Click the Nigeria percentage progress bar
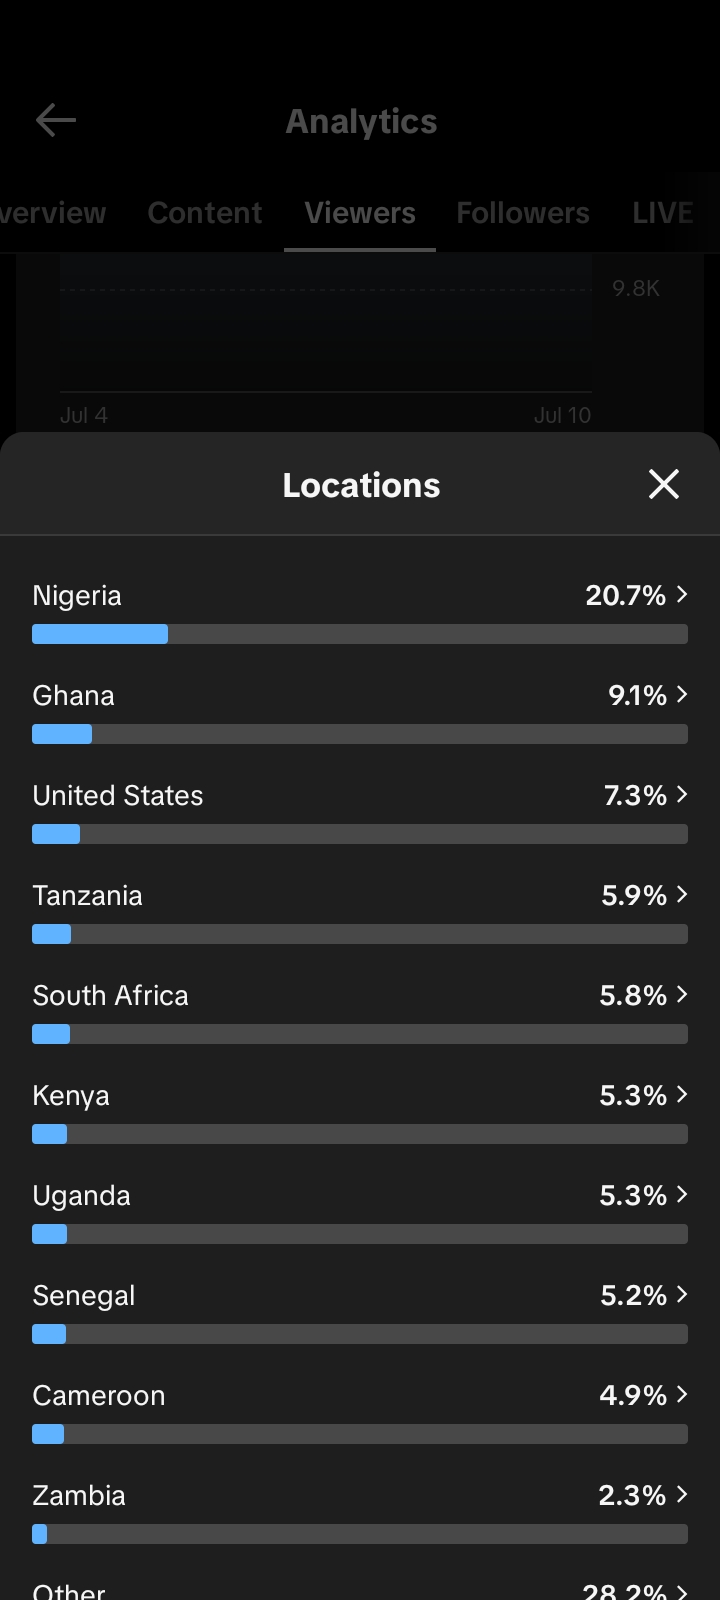This screenshot has height=1600, width=720. [360, 634]
